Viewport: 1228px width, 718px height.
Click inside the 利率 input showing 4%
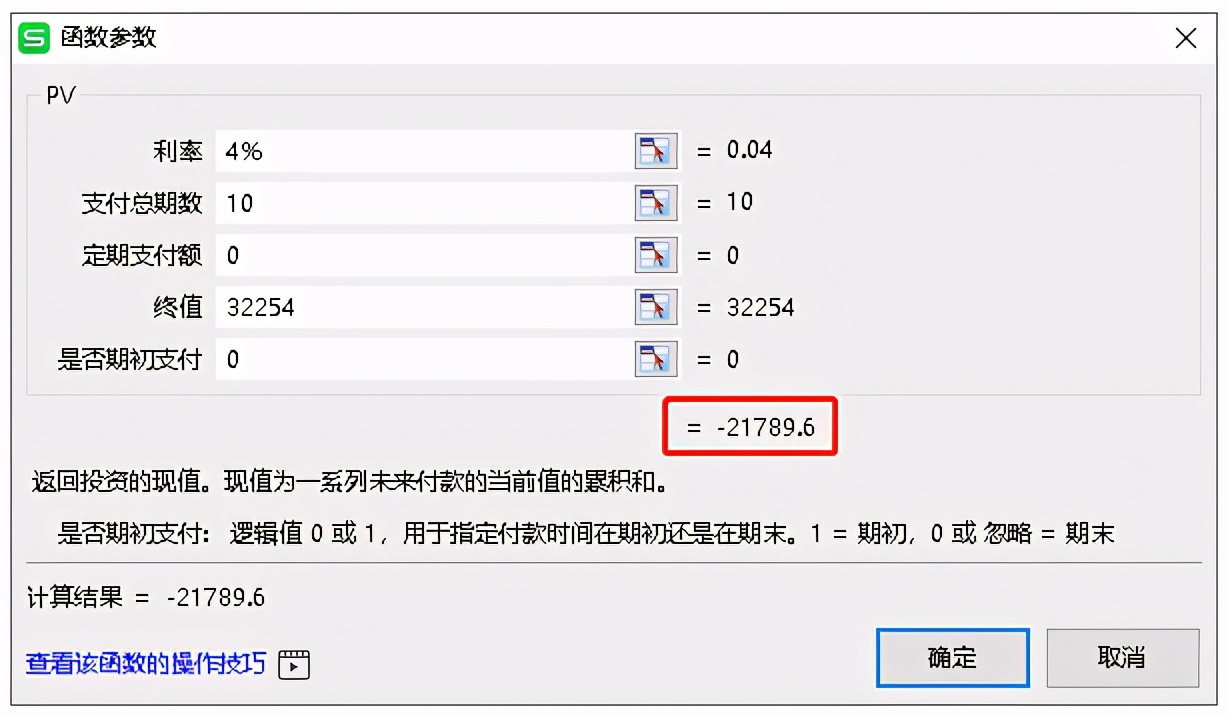point(420,150)
